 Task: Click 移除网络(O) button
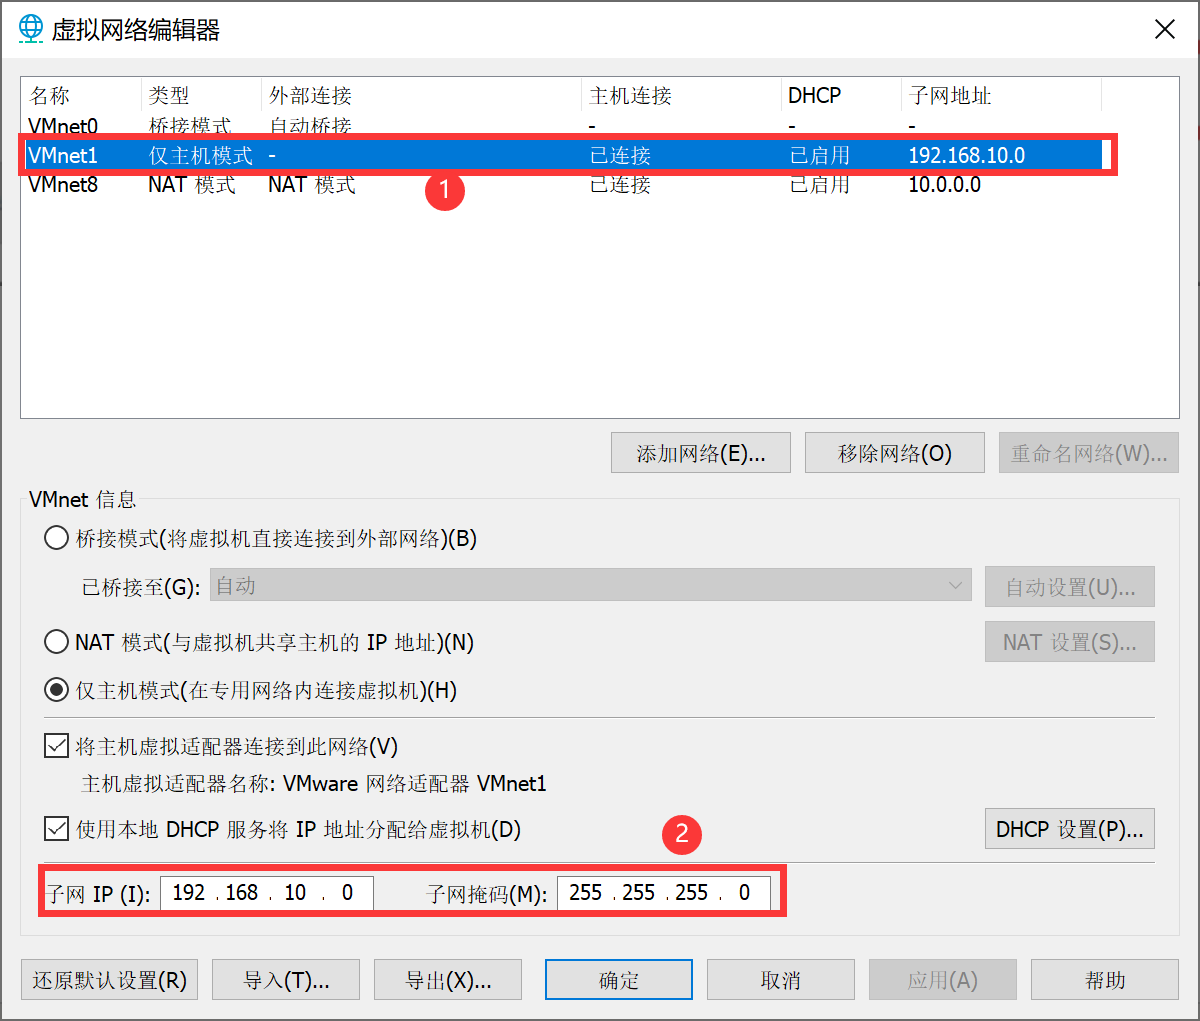coord(895,453)
